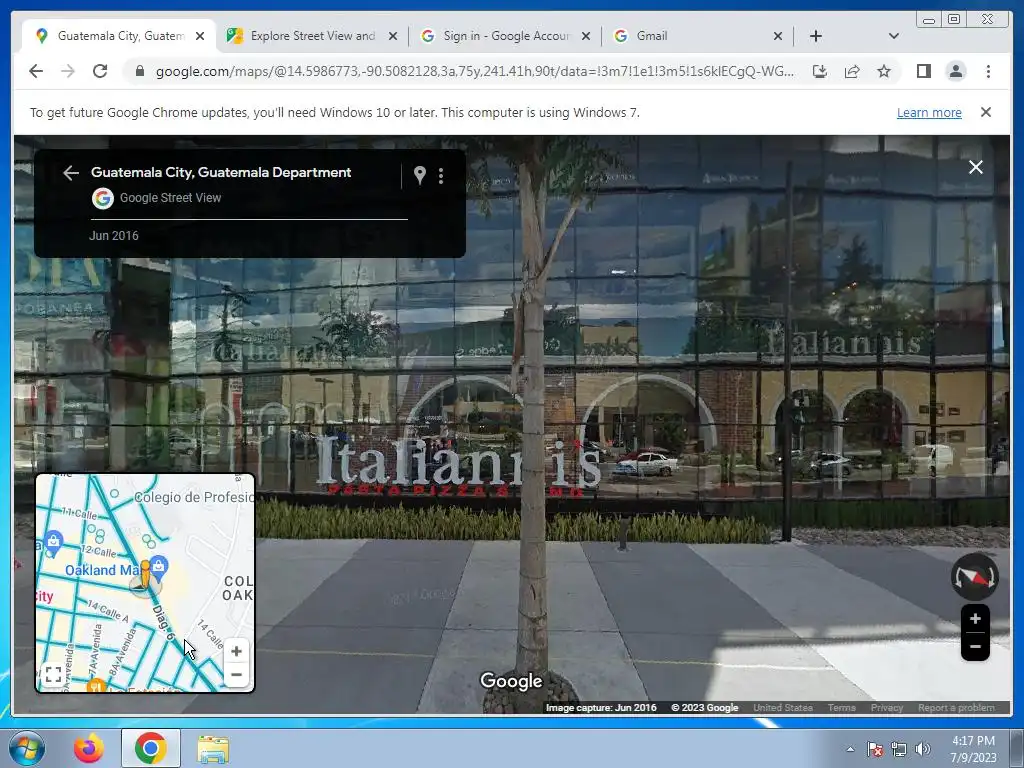View site info via the padlock icon
This screenshot has width=1024, height=768.
pos(139,71)
